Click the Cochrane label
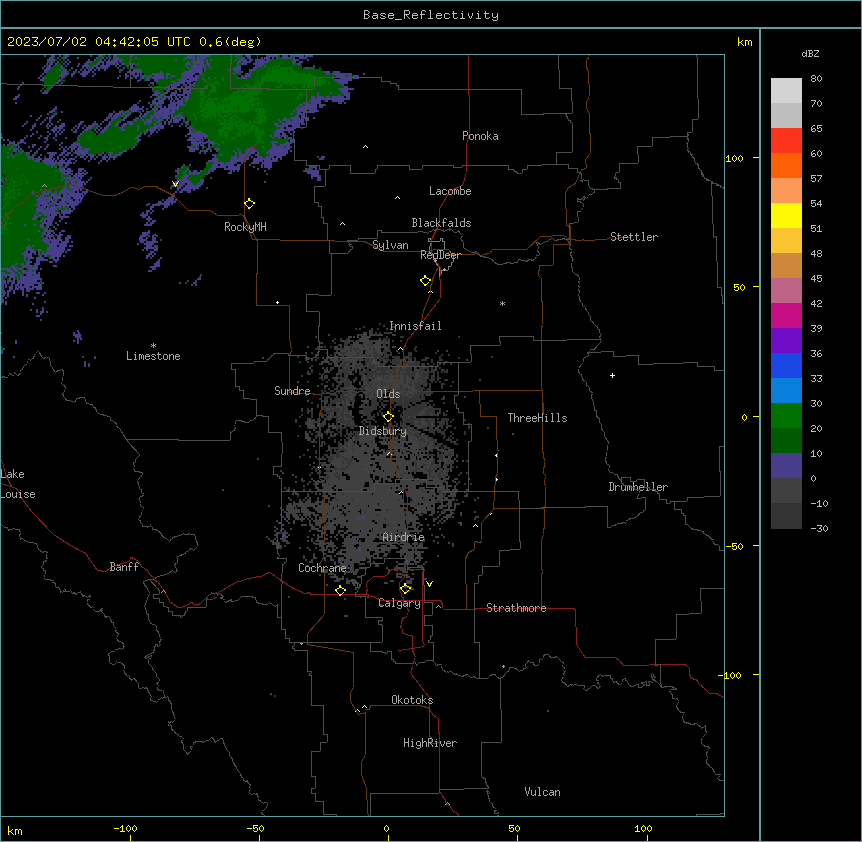862x842 pixels. point(322,568)
